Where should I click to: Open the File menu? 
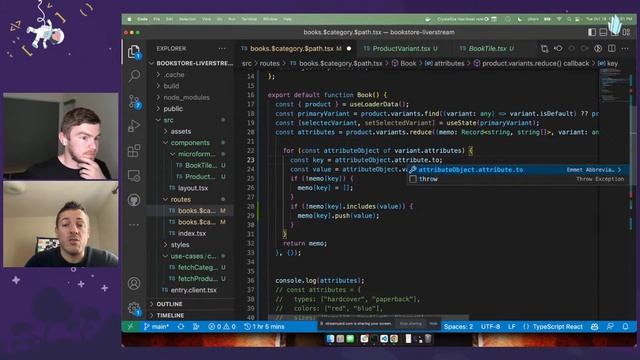(156, 19)
